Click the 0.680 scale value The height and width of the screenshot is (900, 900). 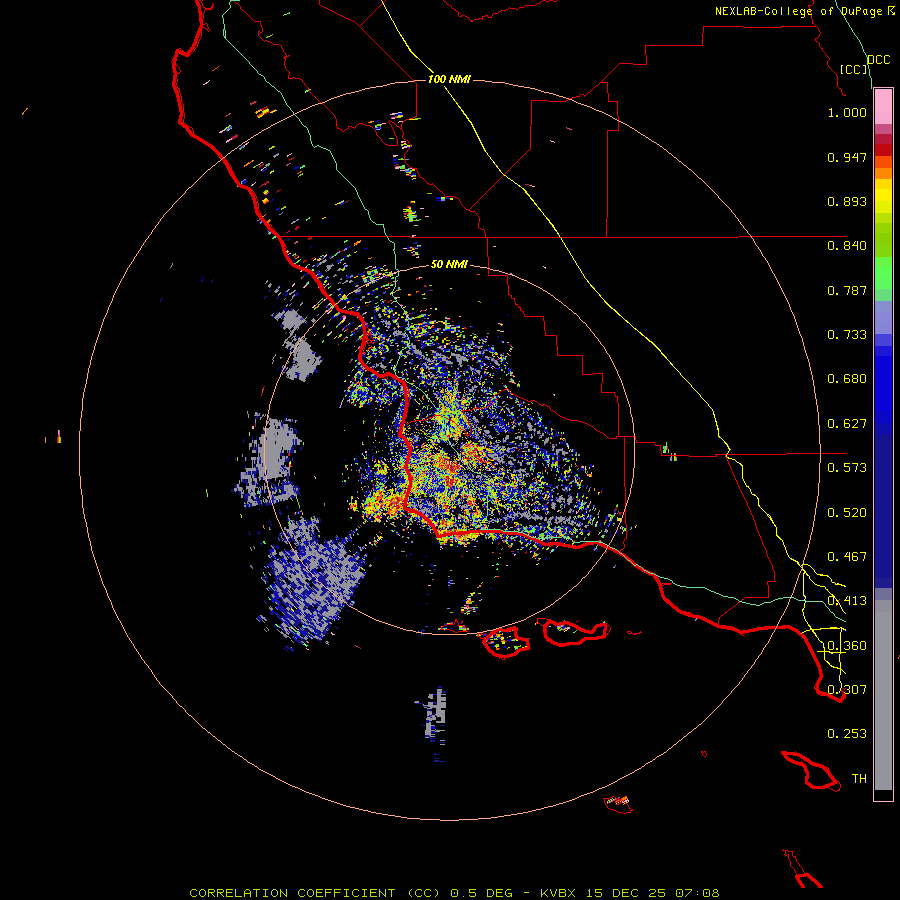[x=847, y=379]
